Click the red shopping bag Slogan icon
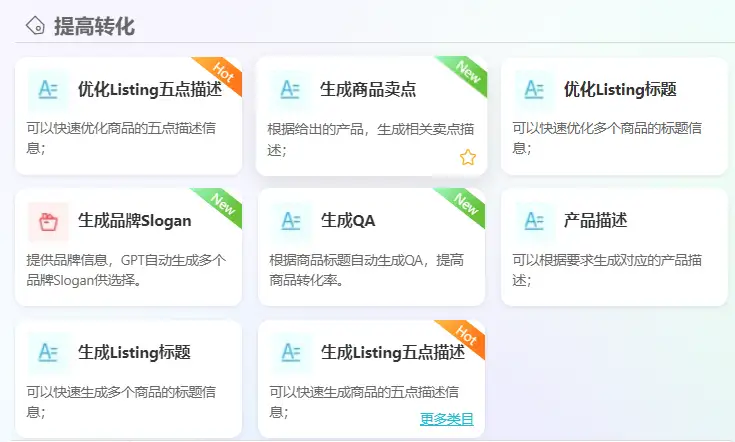Viewport: 735px width, 442px height. tap(48, 221)
